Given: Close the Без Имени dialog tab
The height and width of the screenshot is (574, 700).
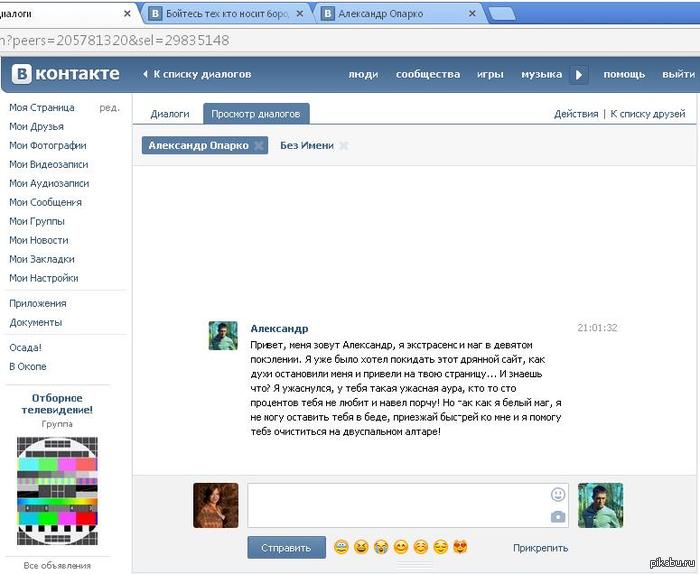Looking at the screenshot, I should click(x=343, y=146).
